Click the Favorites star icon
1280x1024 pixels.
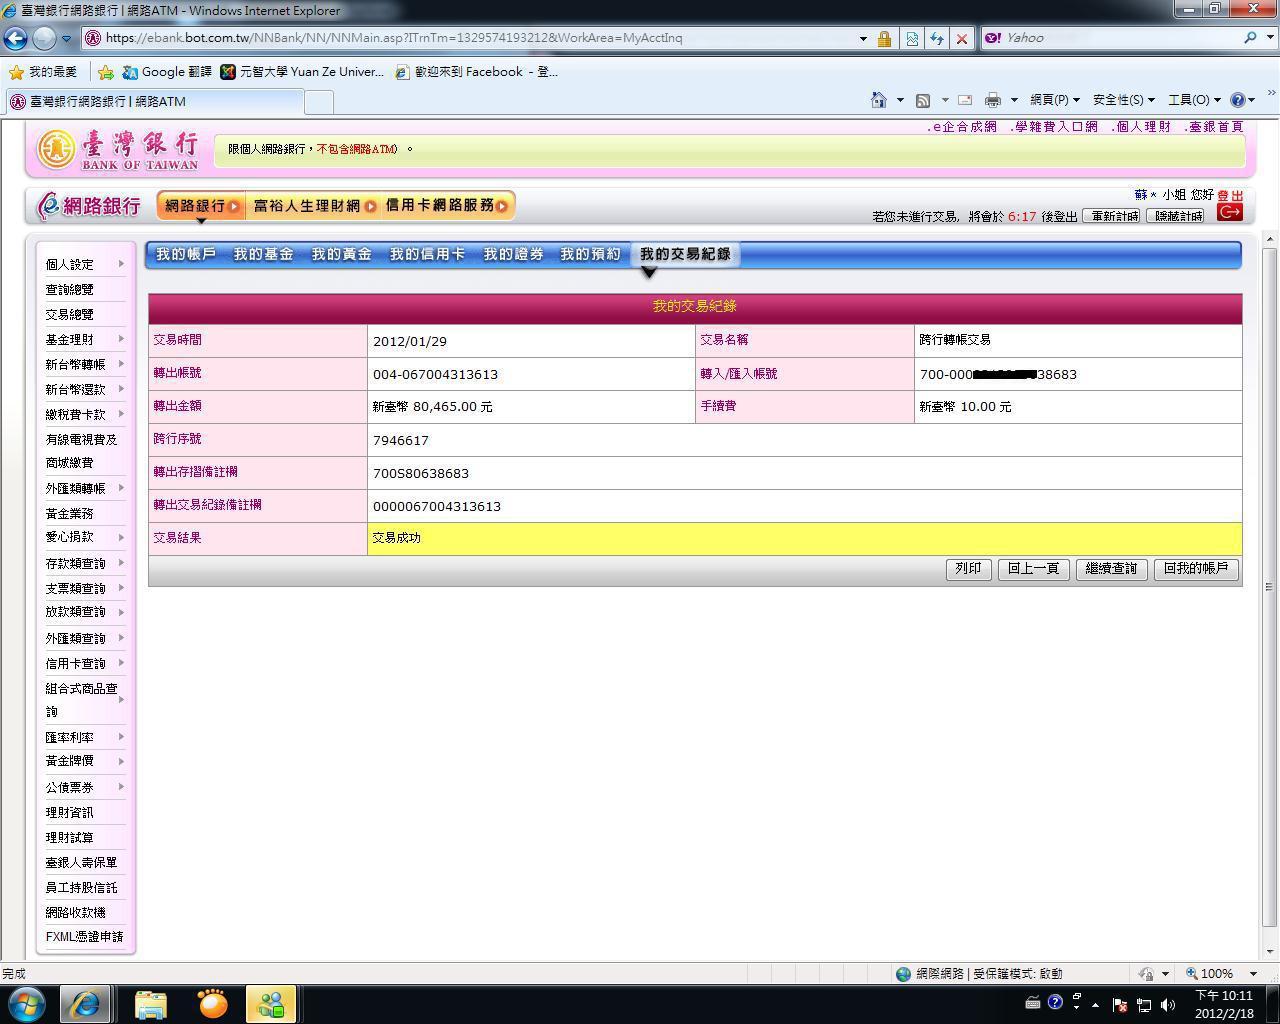(x=16, y=72)
